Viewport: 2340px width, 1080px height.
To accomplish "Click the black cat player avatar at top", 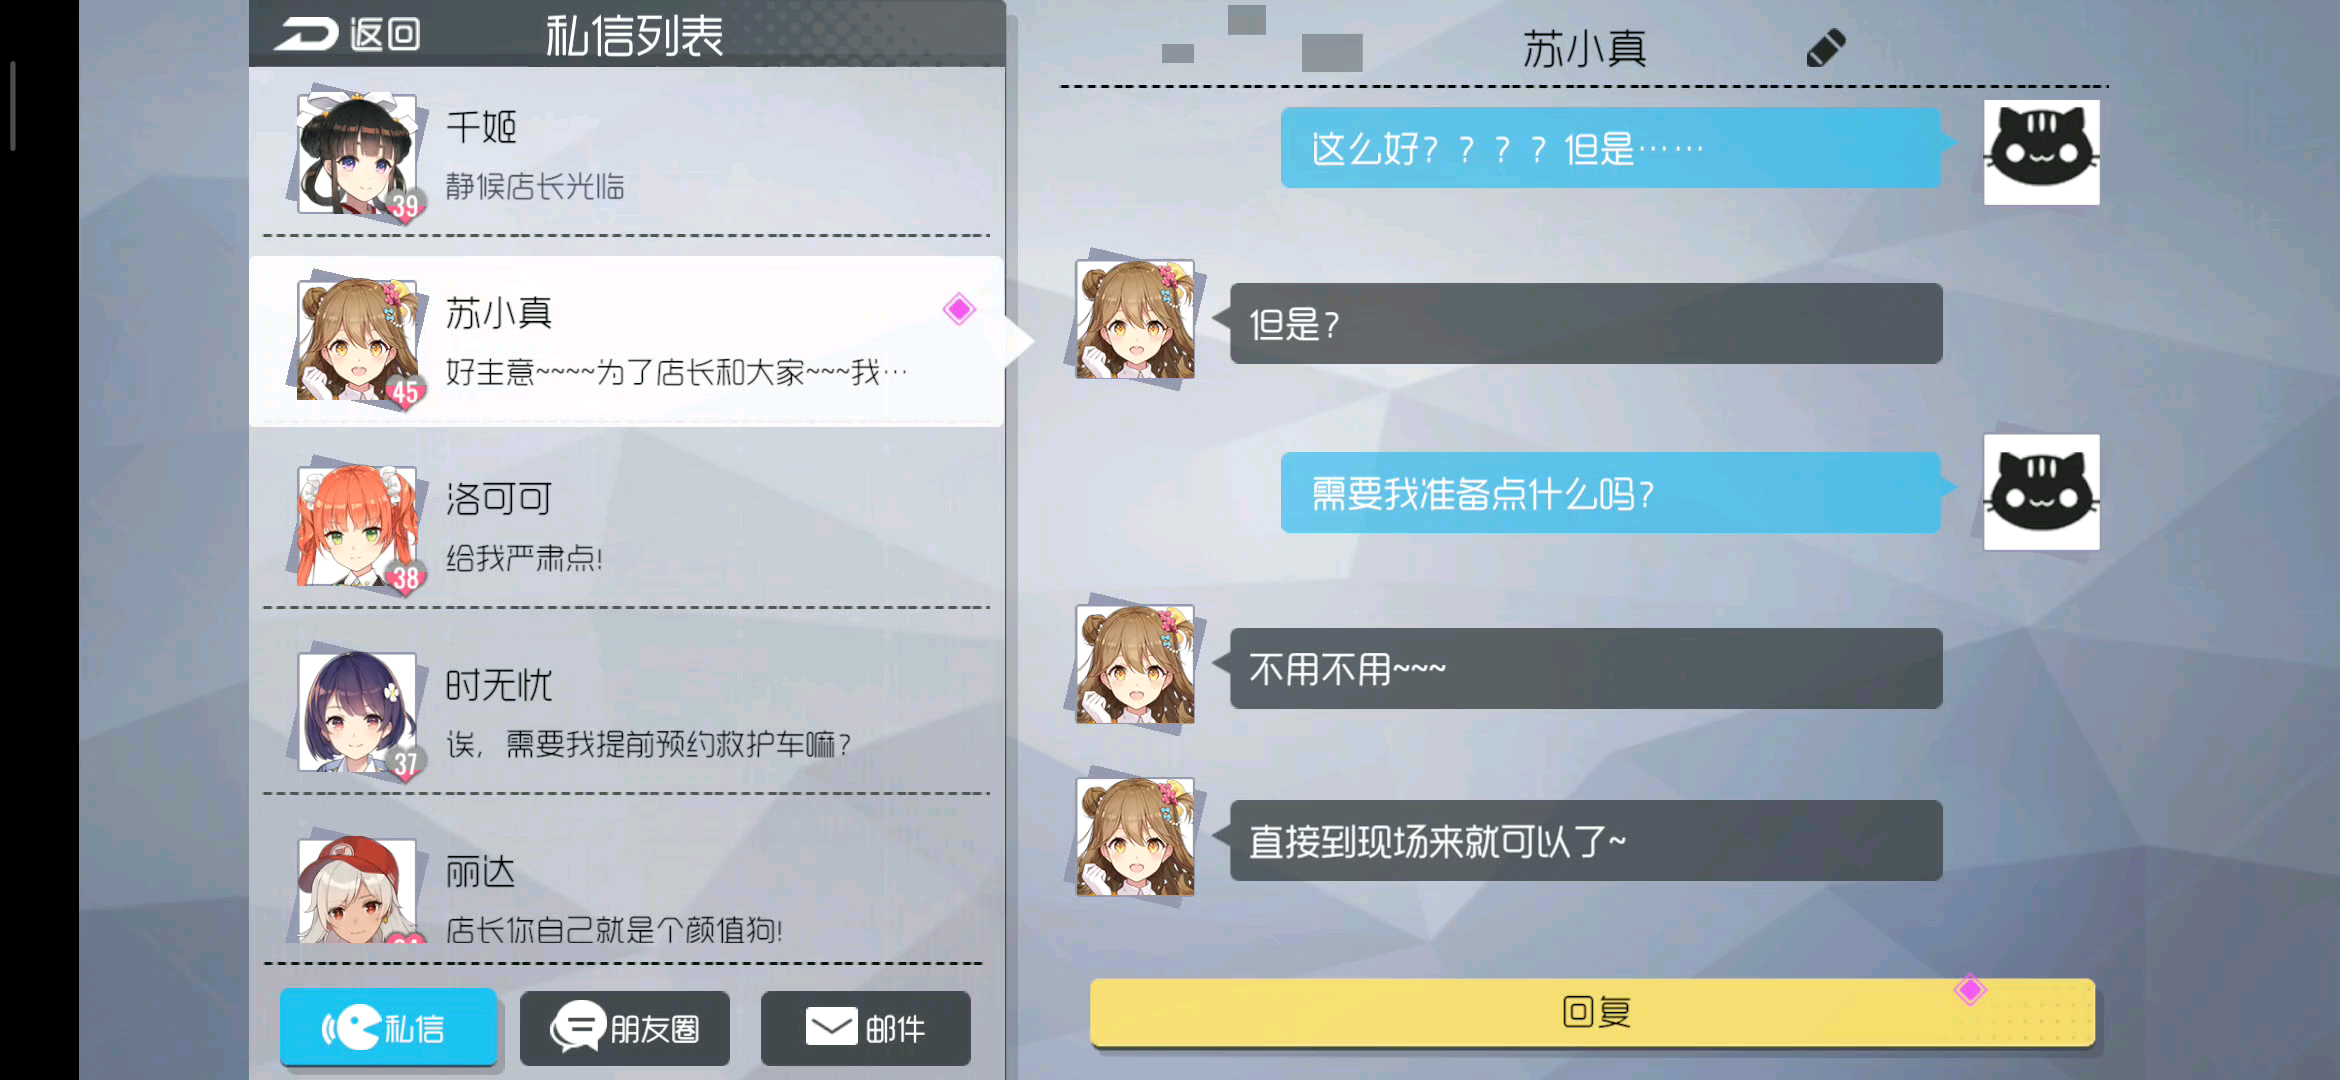I will point(2041,152).
